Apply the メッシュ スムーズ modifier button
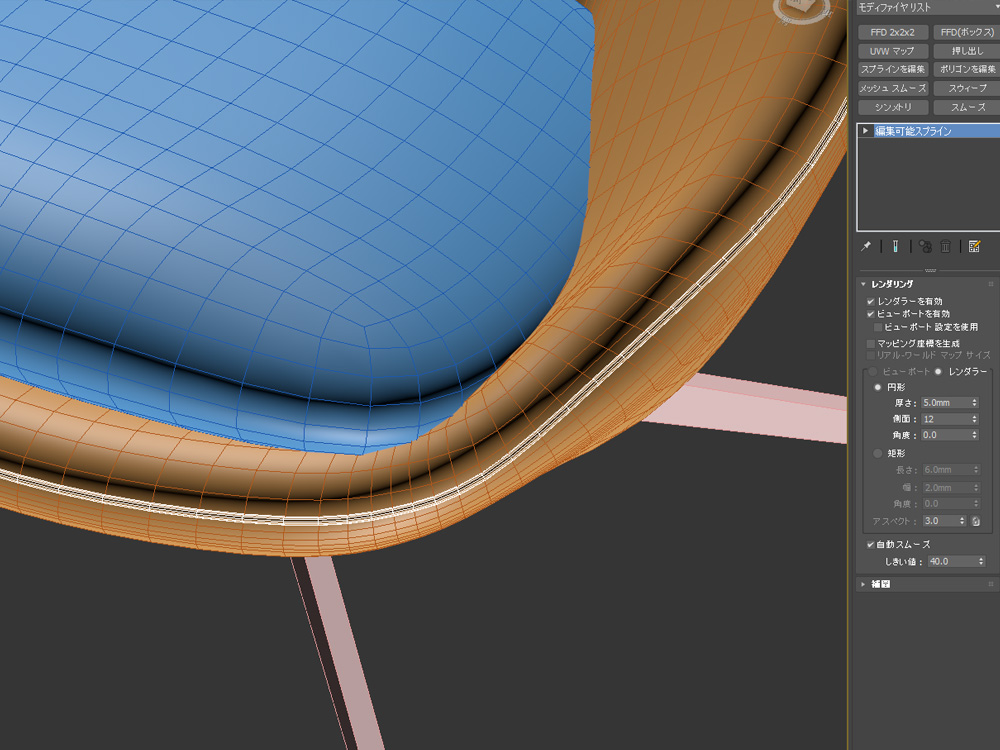 893,88
